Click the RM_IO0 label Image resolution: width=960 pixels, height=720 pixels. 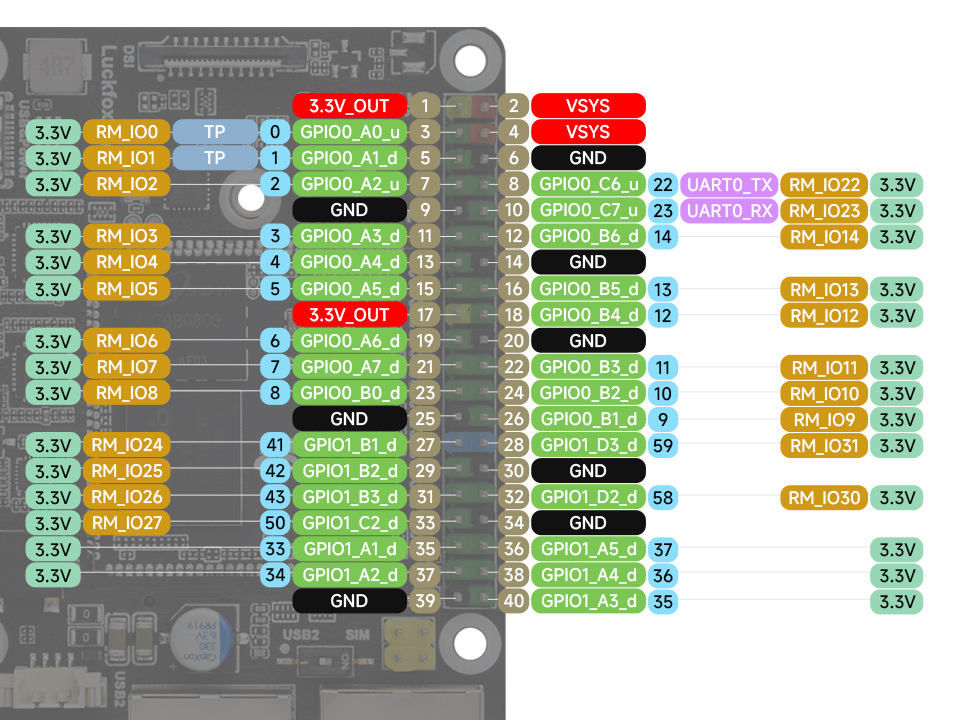125,132
